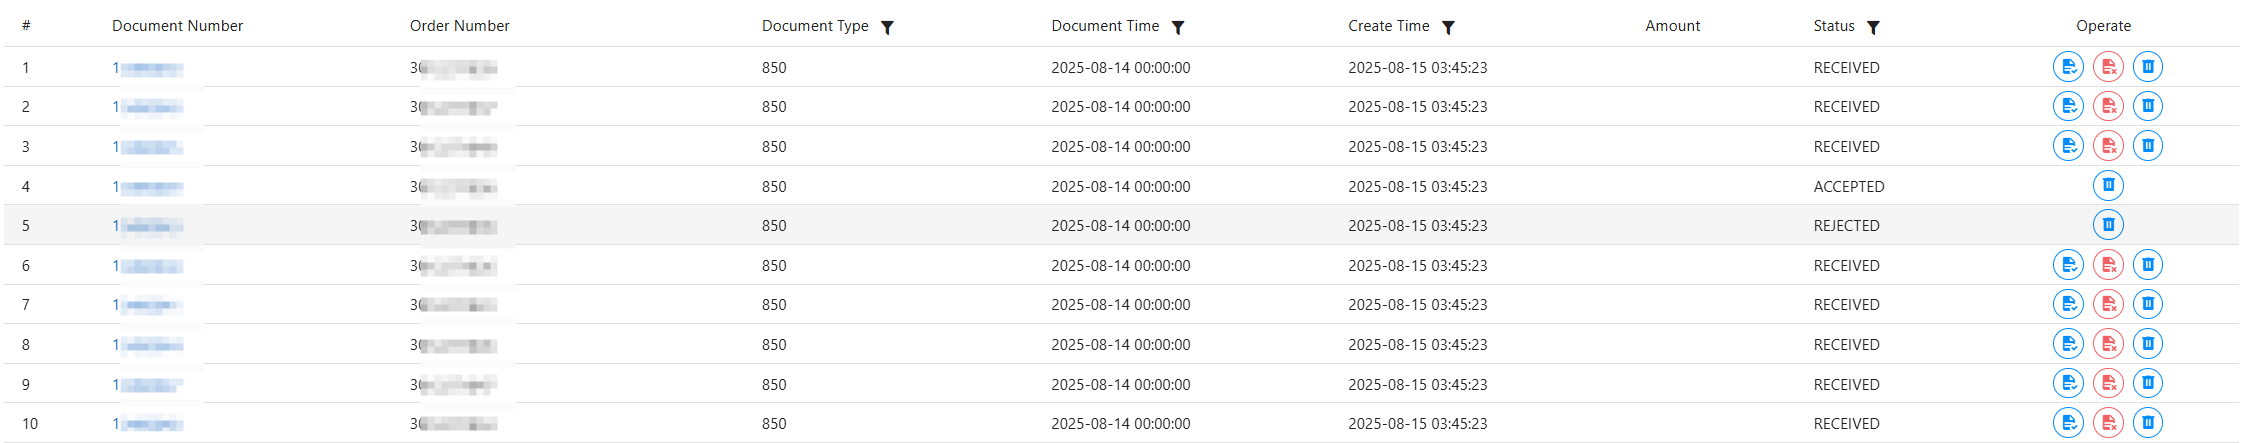This screenshot has height=443, width=2244.
Task: Click the Order Number column header
Action: (459, 26)
